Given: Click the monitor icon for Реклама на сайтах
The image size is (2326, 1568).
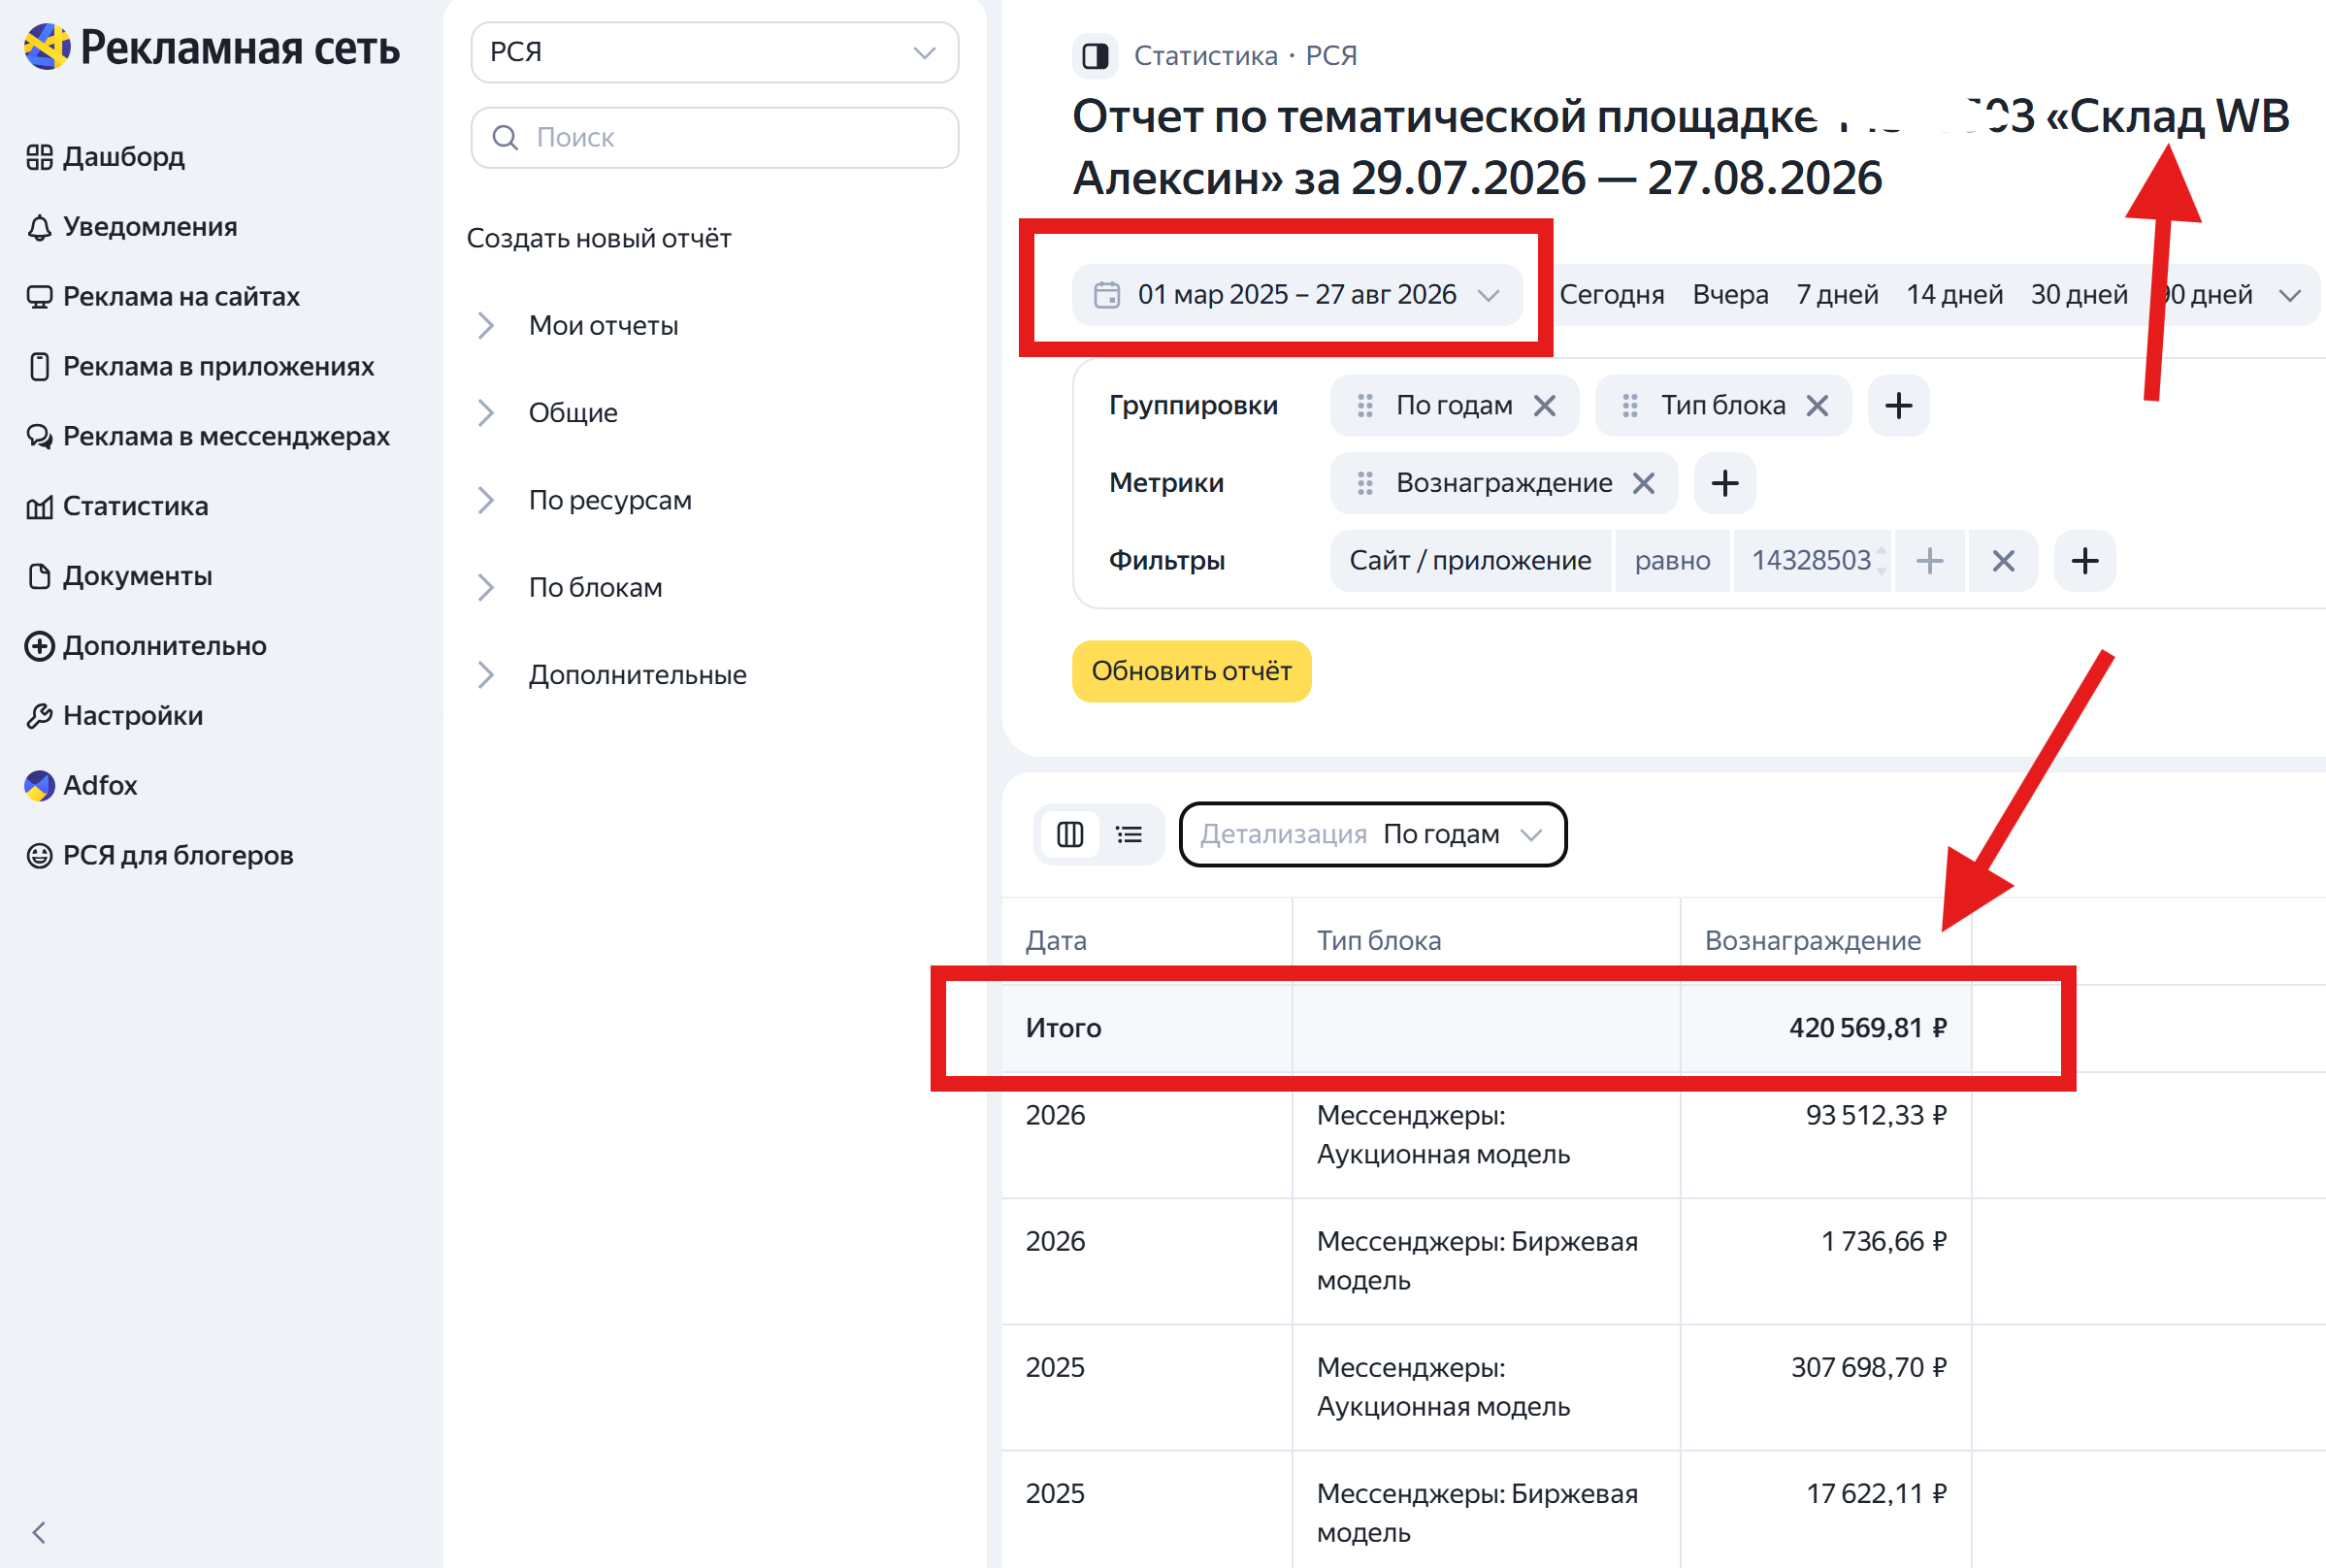Looking at the screenshot, I should [39, 297].
